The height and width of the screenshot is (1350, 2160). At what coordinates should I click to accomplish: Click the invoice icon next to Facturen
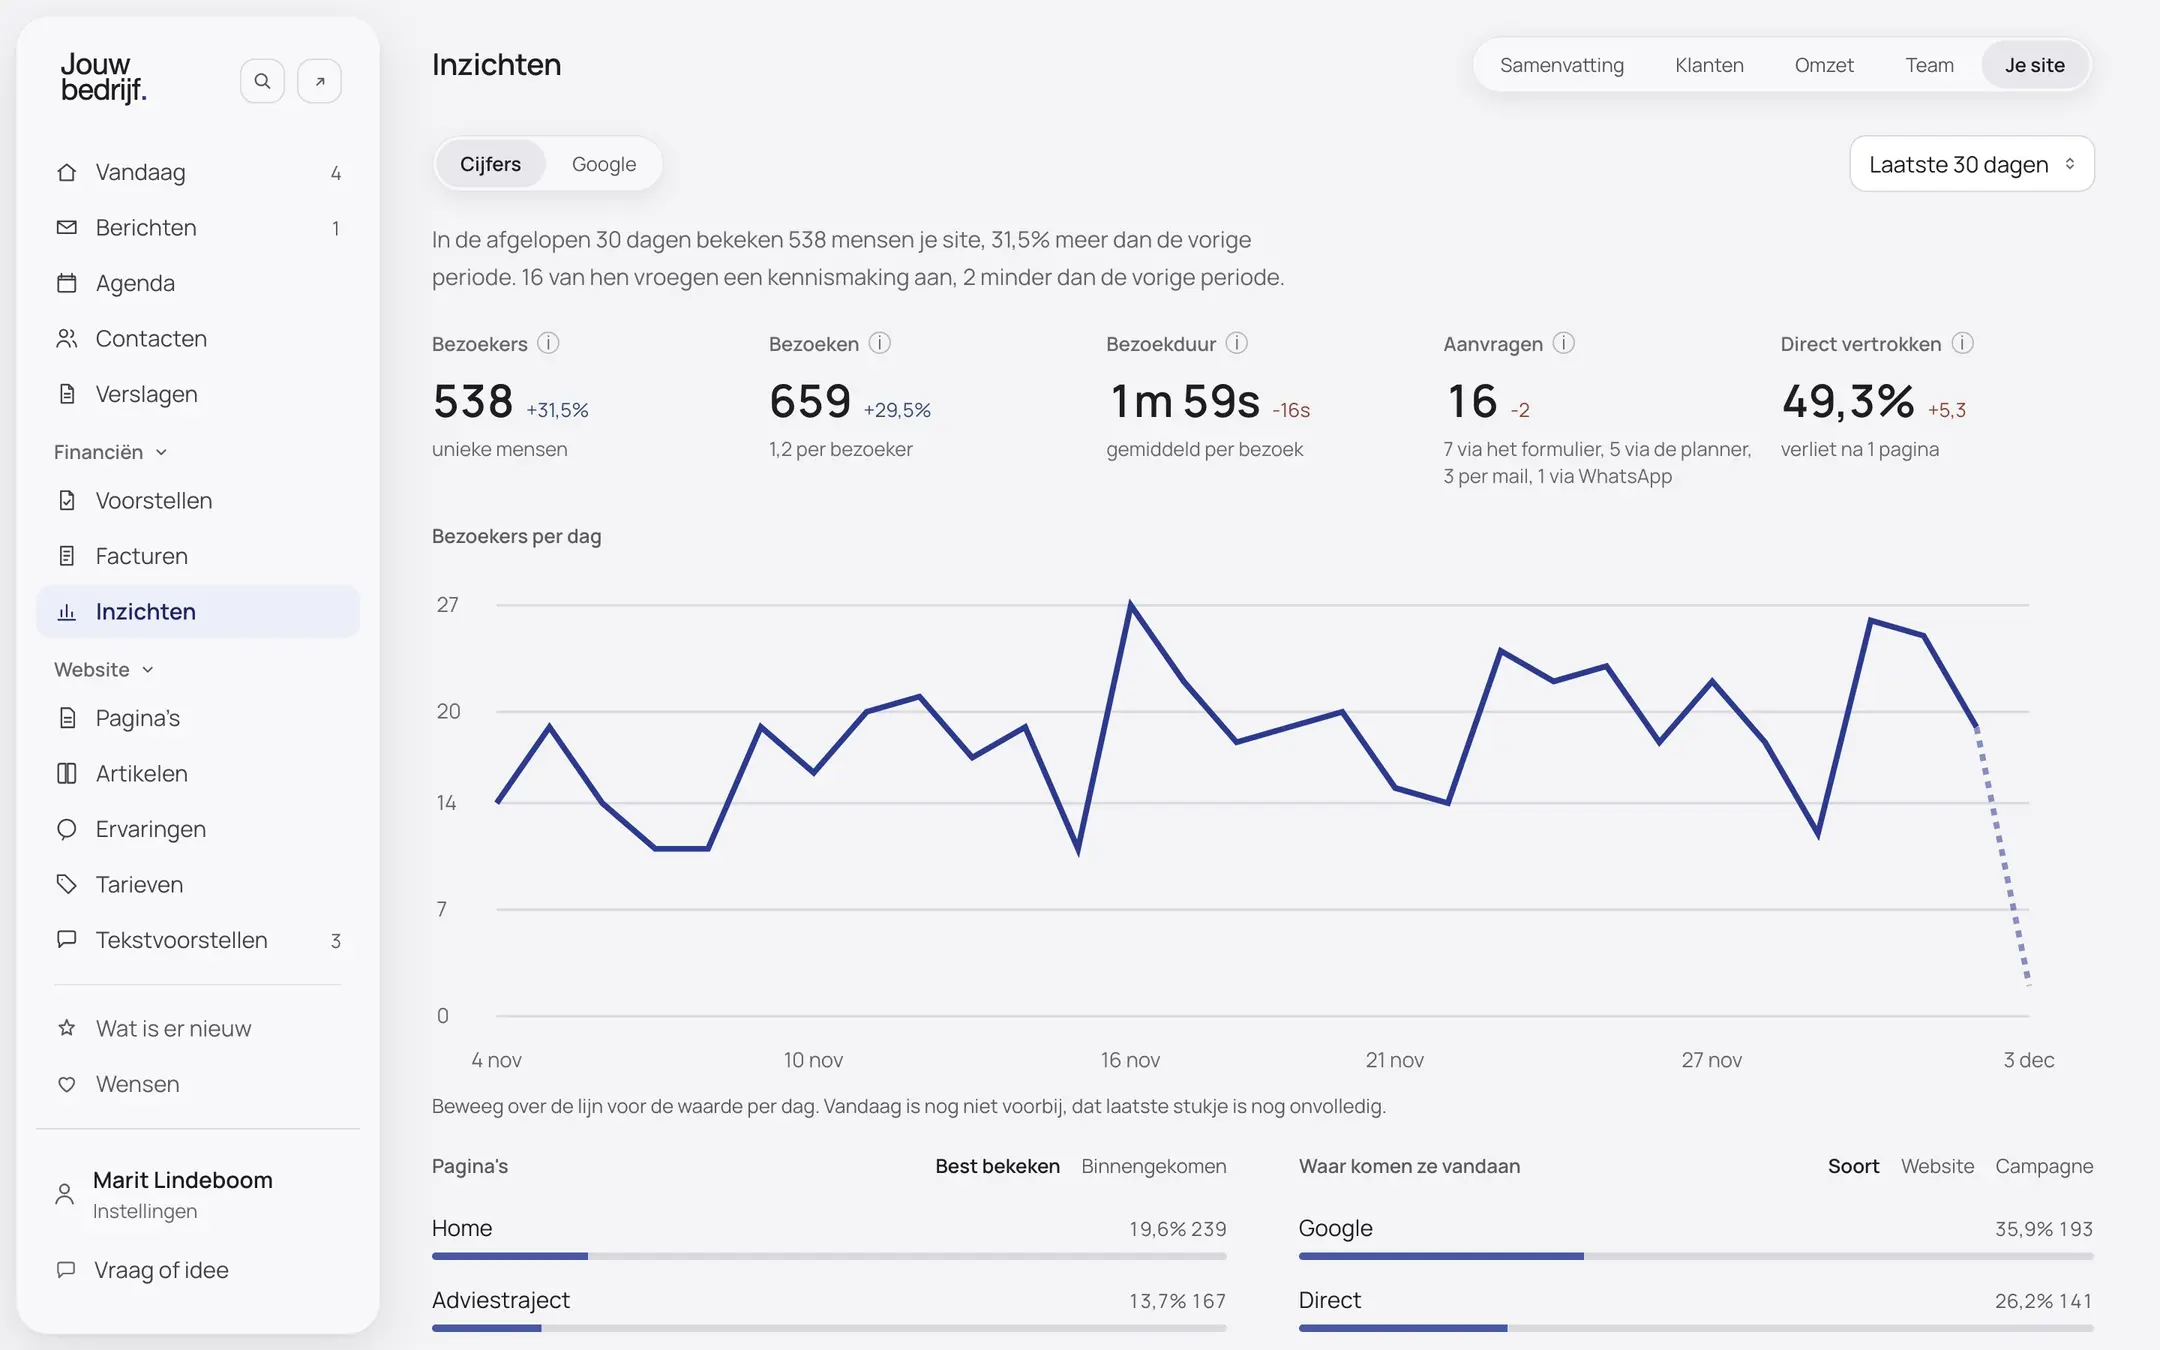pyautogui.click(x=67, y=556)
